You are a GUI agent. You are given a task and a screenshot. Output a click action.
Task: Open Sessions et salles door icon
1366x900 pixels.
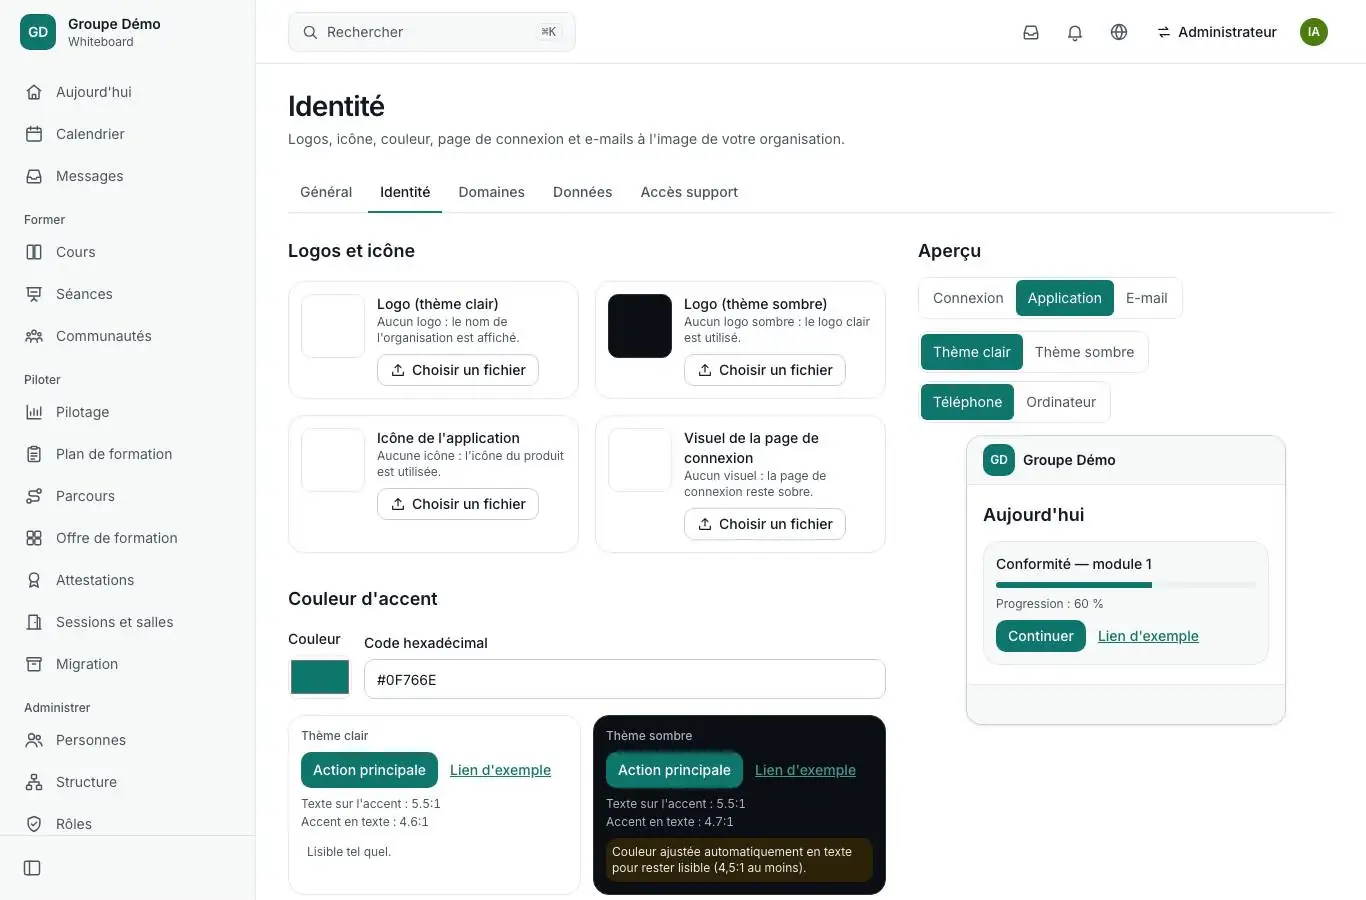34,622
